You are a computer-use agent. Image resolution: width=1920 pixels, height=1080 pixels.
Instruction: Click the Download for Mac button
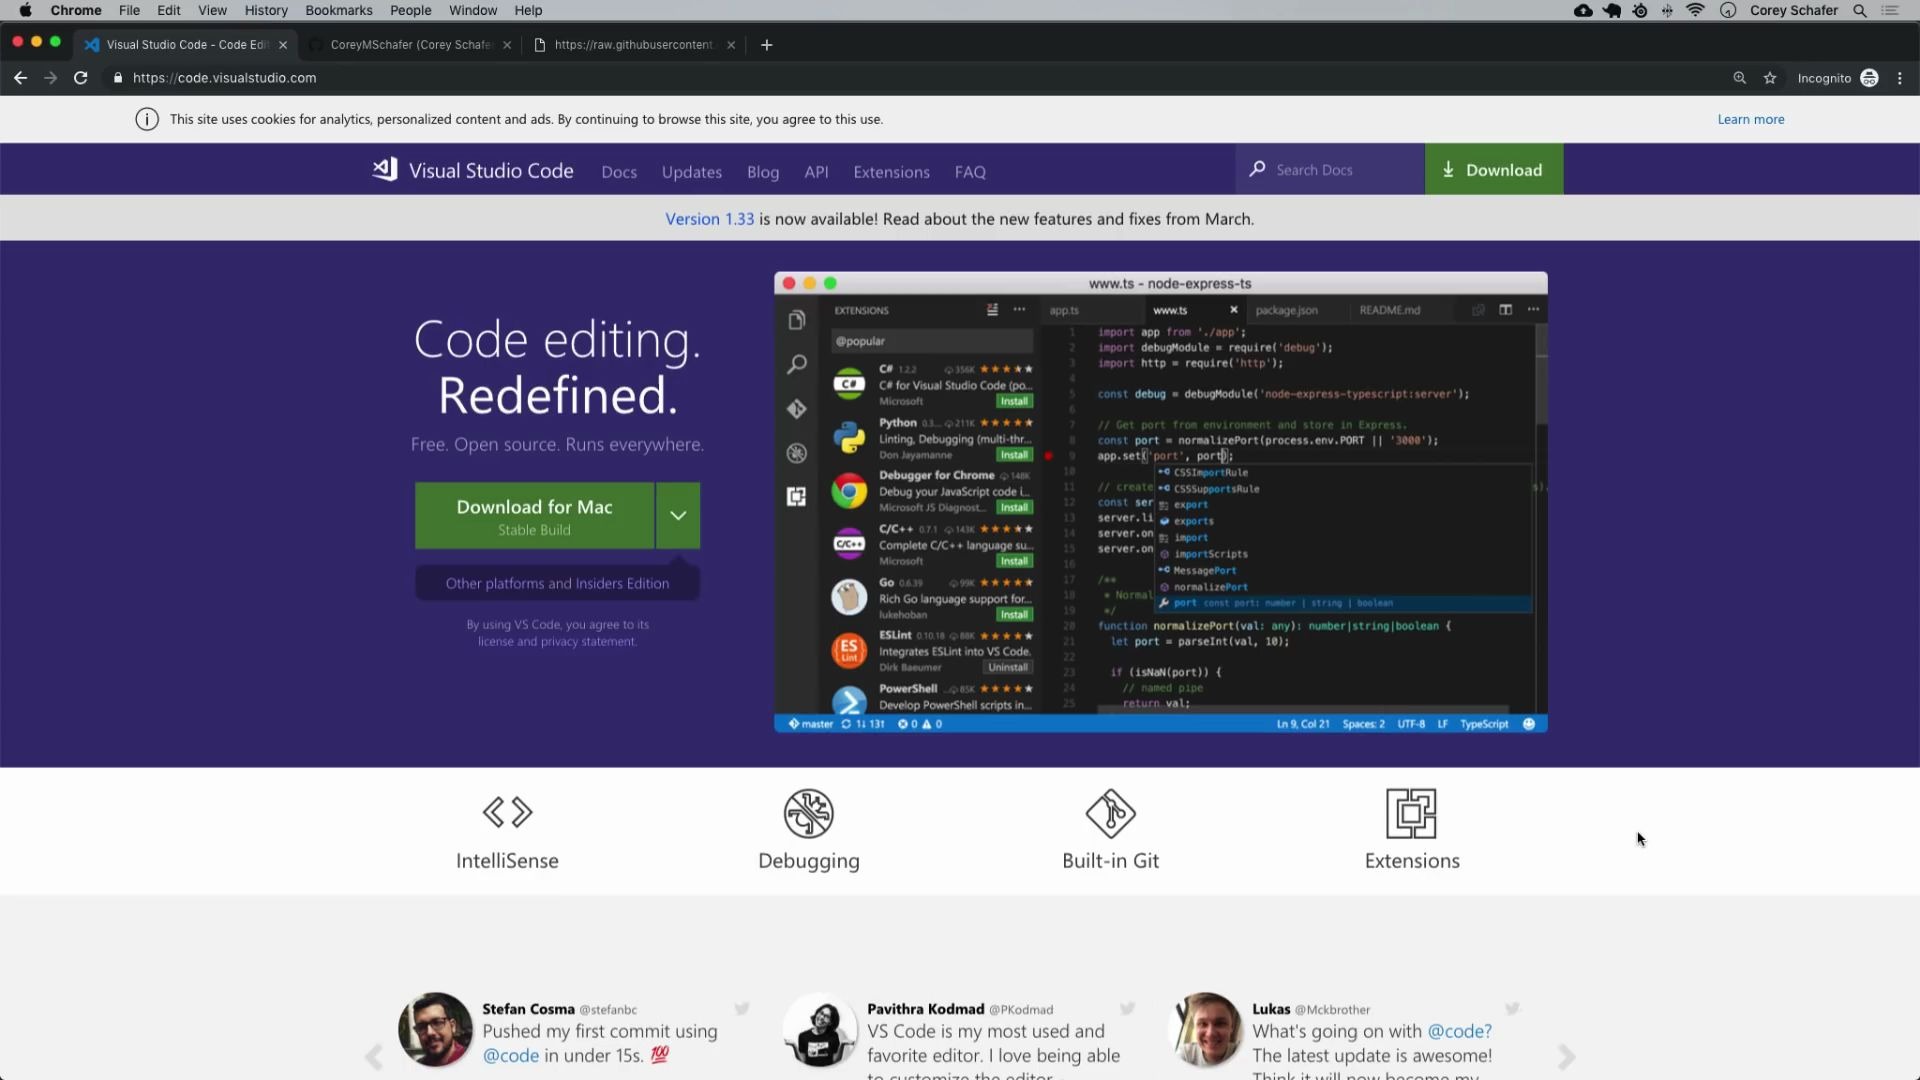point(534,515)
